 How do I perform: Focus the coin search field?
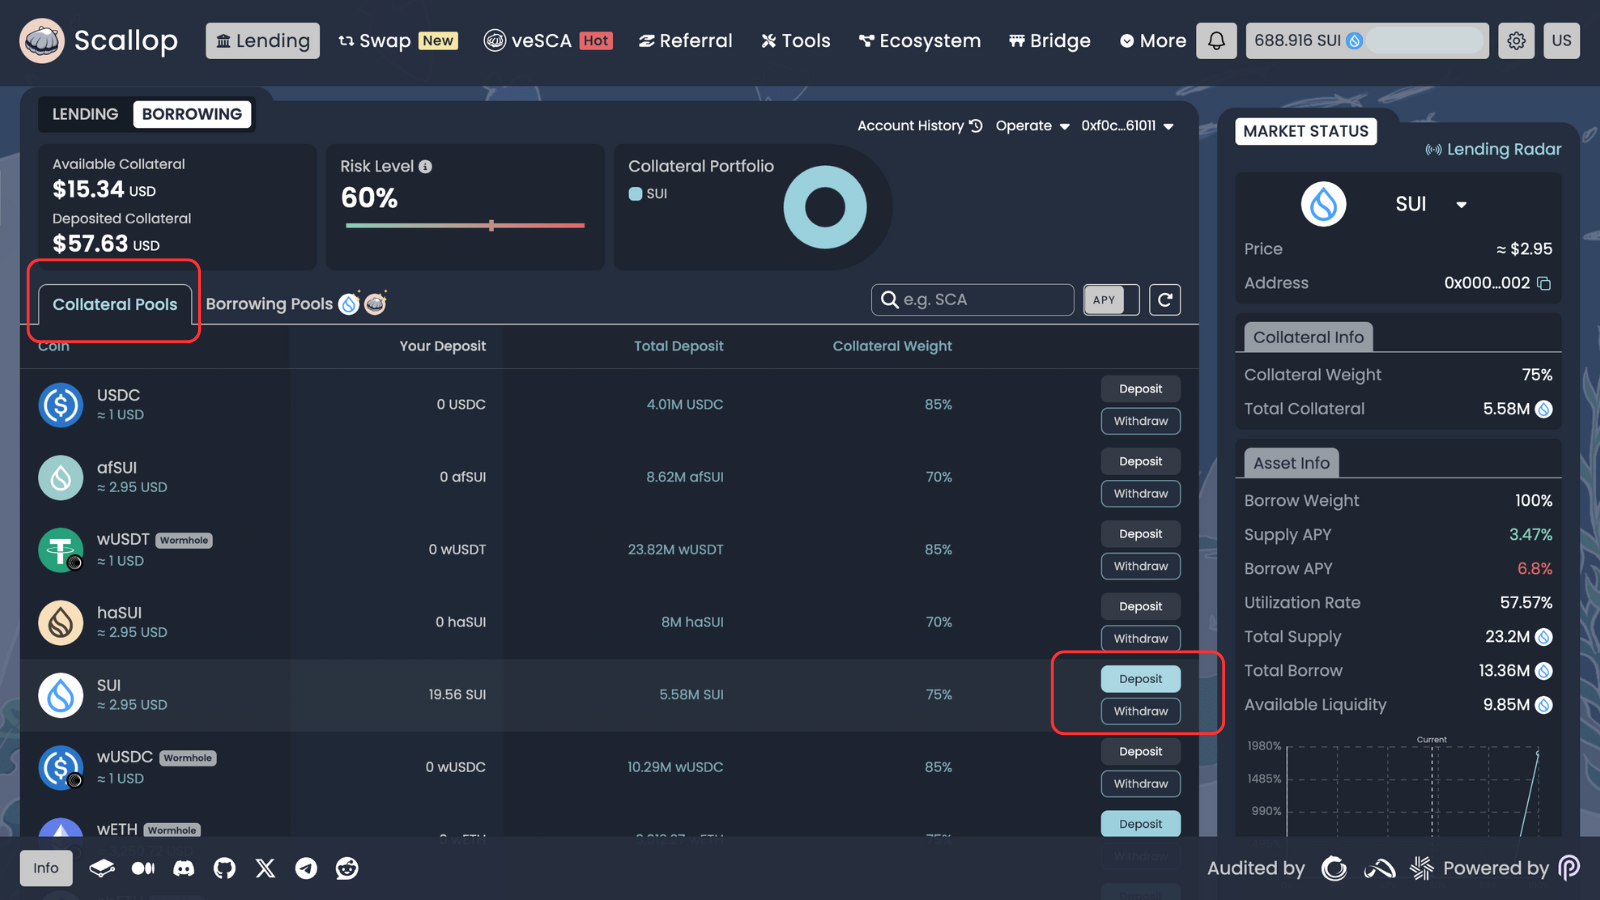(973, 300)
